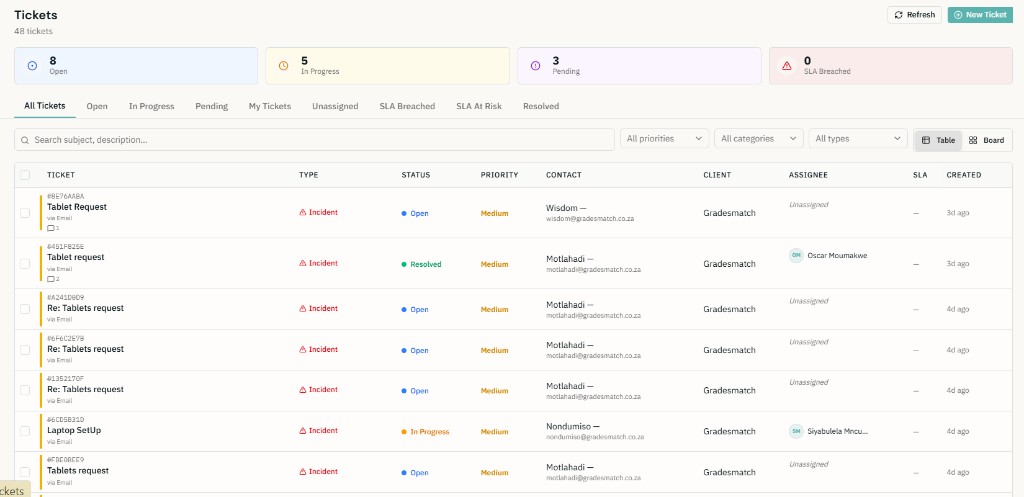Click the Refresh button
This screenshot has height=497, width=1024.
[x=914, y=15]
